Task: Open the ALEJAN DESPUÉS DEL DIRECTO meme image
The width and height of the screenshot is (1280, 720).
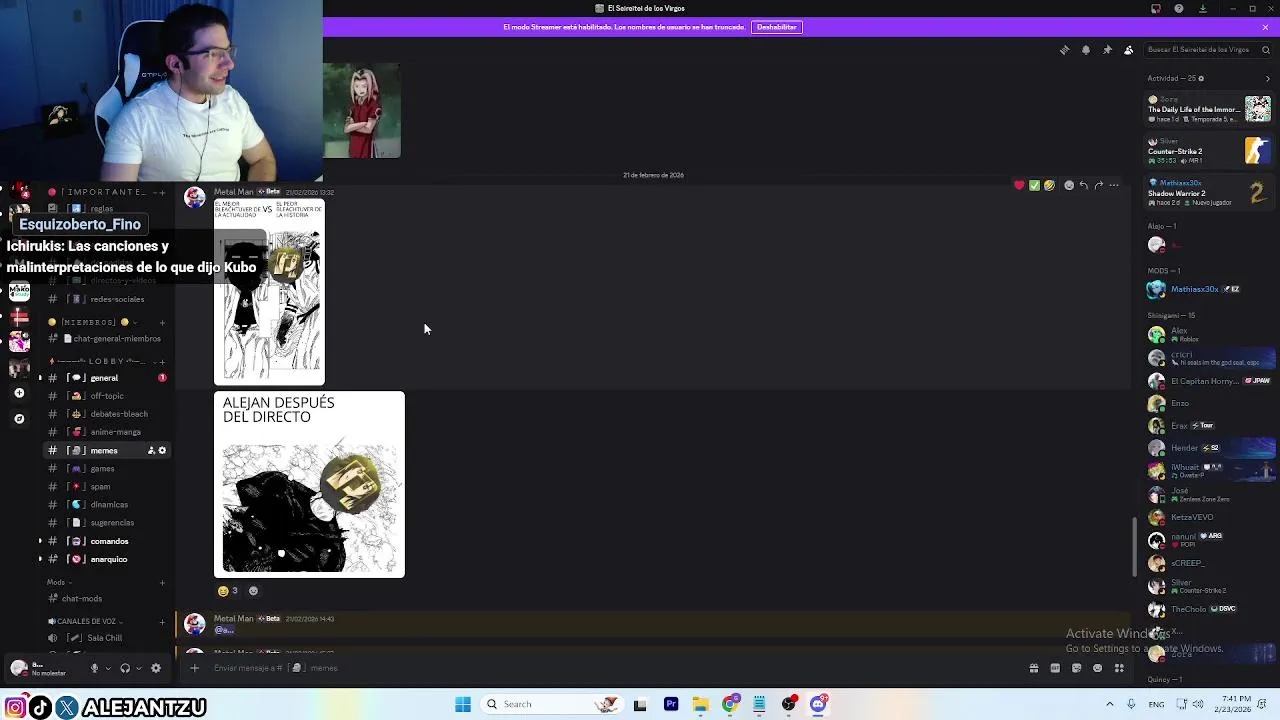Action: (x=309, y=484)
